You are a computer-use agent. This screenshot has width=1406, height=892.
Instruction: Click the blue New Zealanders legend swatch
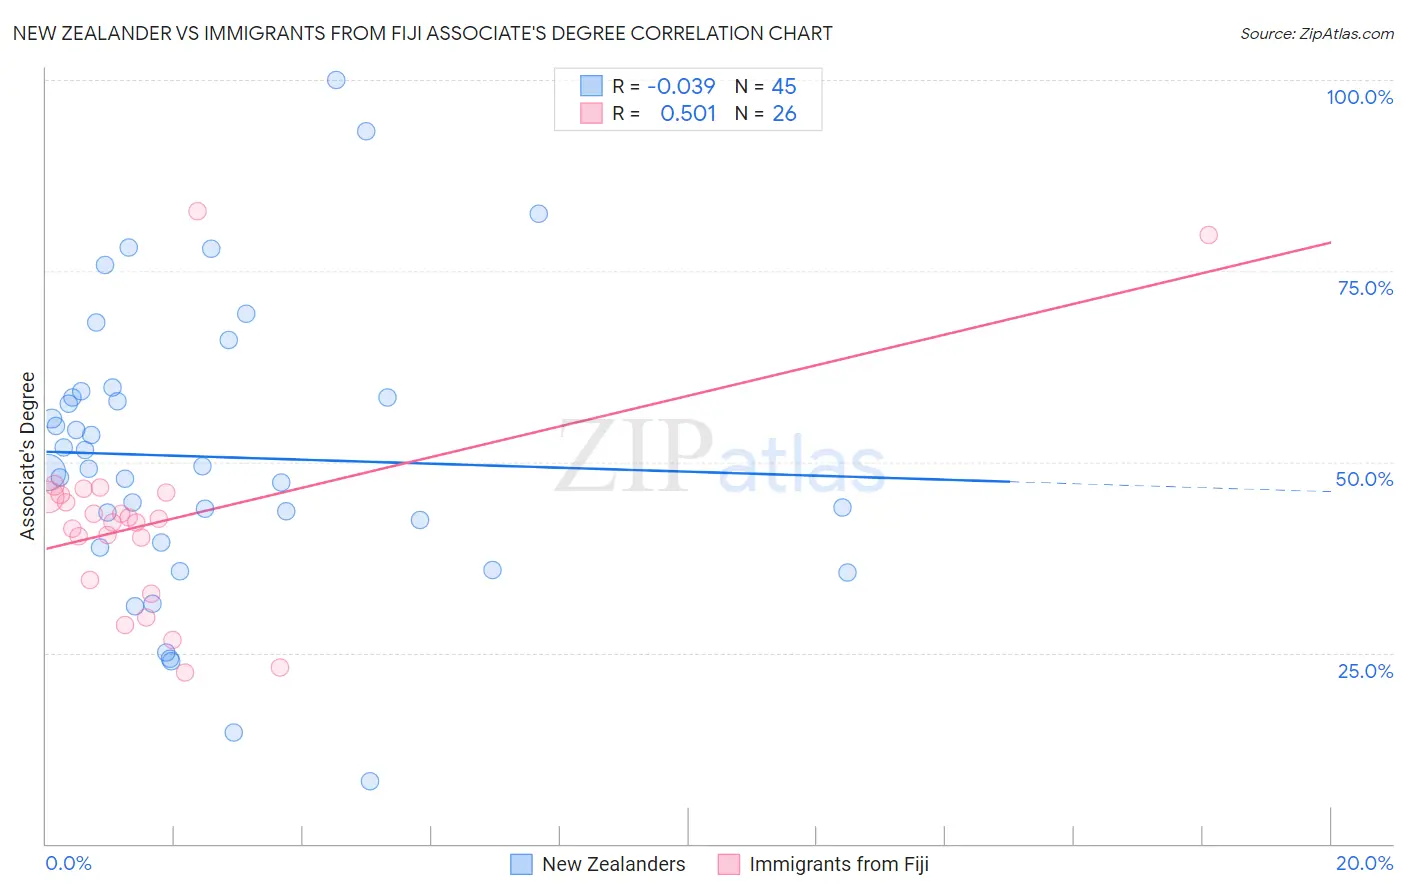(x=521, y=864)
